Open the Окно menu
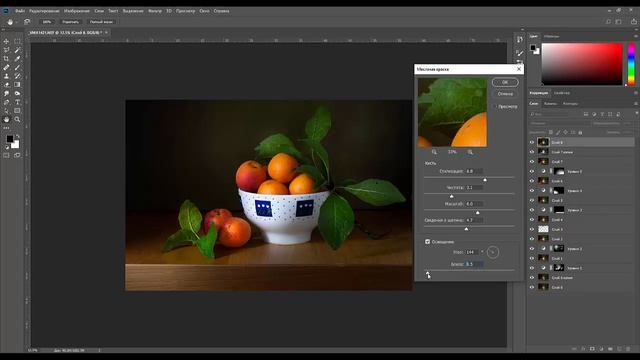Screen dimensions: 640x360 point(204,11)
